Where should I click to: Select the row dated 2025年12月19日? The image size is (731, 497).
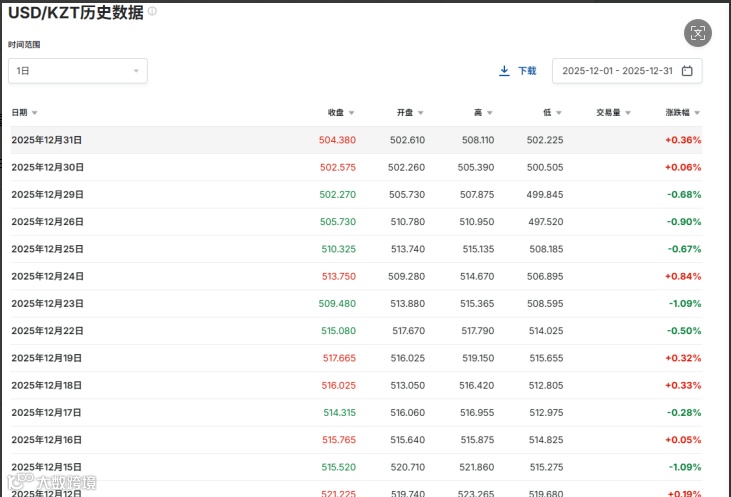[357, 358]
